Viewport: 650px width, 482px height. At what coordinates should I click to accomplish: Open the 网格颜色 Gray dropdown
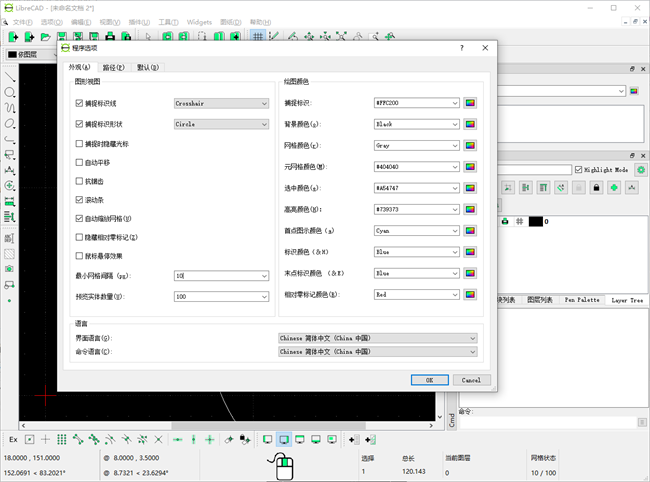point(416,145)
